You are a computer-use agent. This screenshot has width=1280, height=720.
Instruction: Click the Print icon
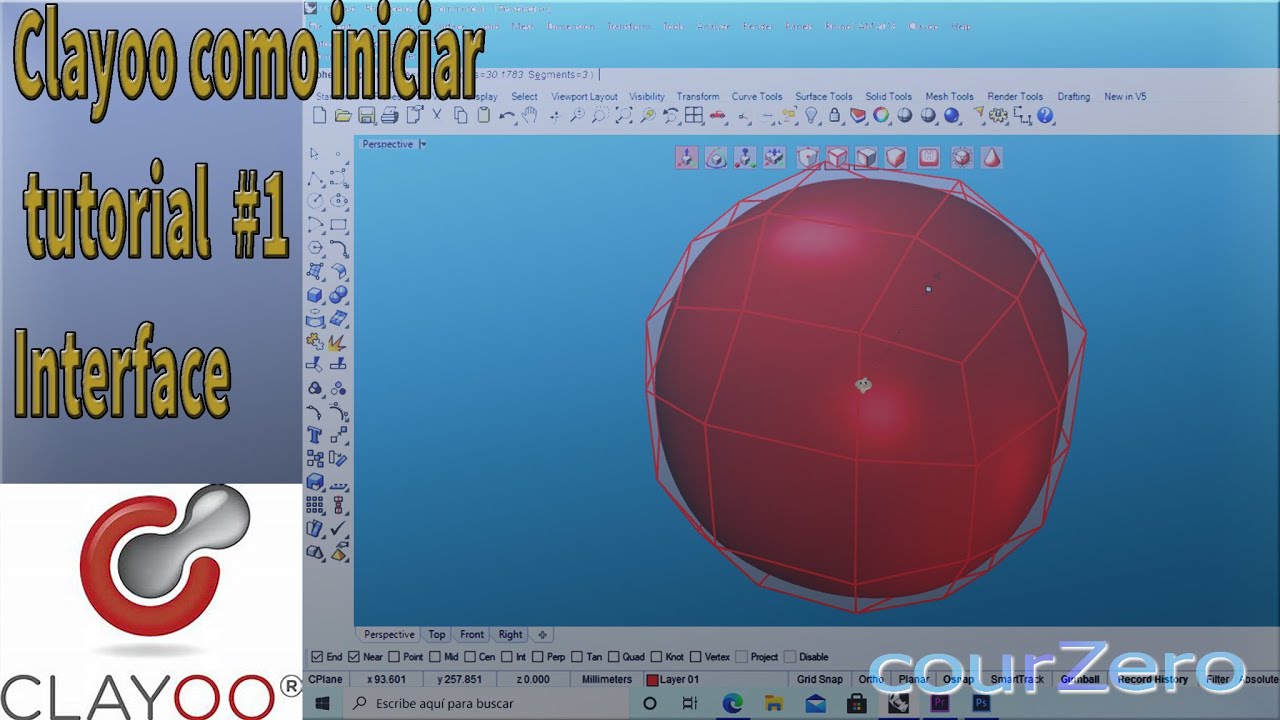click(x=390, y=115)
